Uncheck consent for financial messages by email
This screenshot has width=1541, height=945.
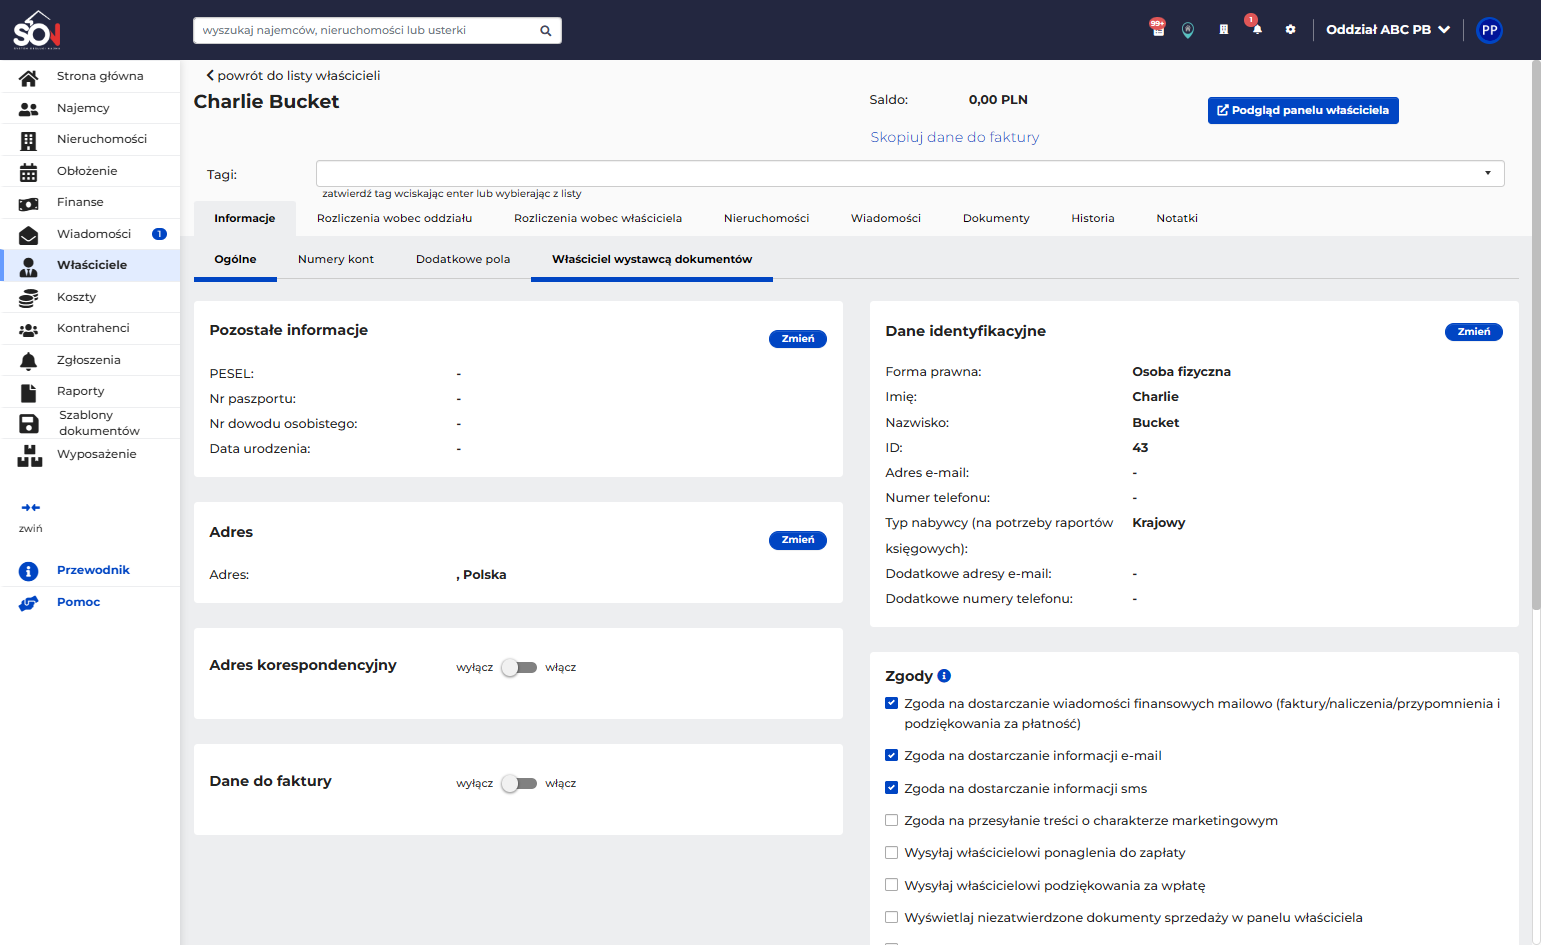tap(892, 703)
